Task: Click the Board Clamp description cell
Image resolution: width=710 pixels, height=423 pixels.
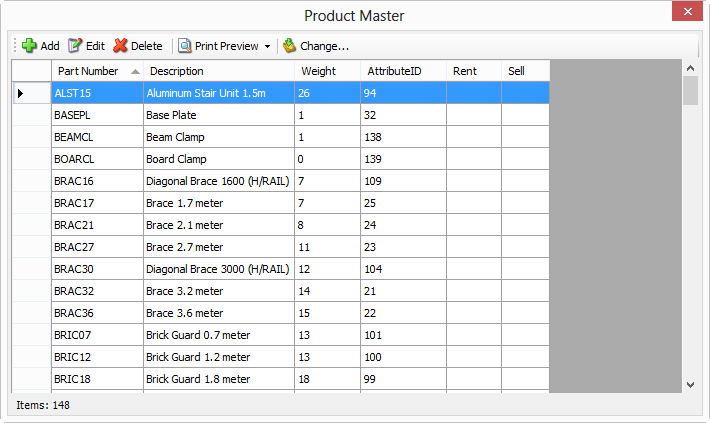Action: tap(219, 159)
